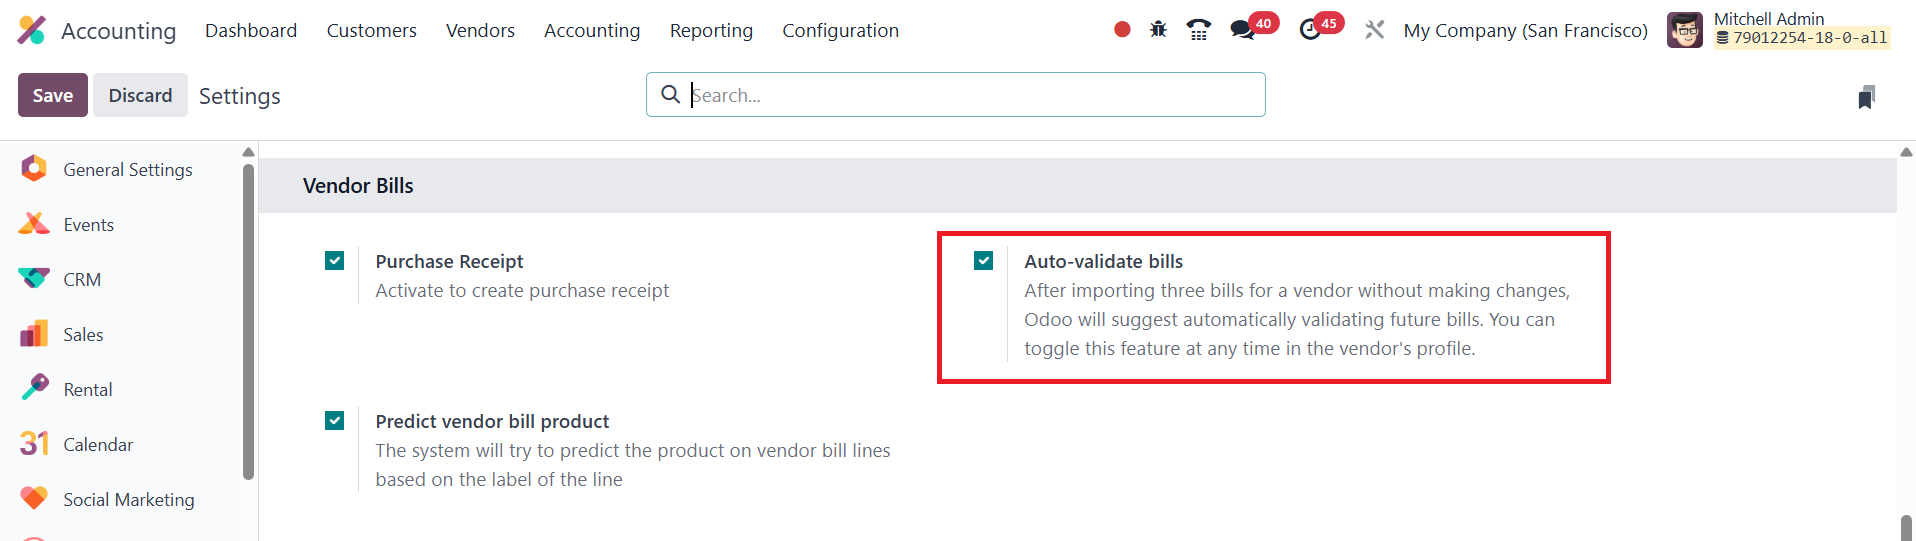The image size is (1916, 541).
Task: Click the red recording indicator icon
Action: (x=1122, y=30)
